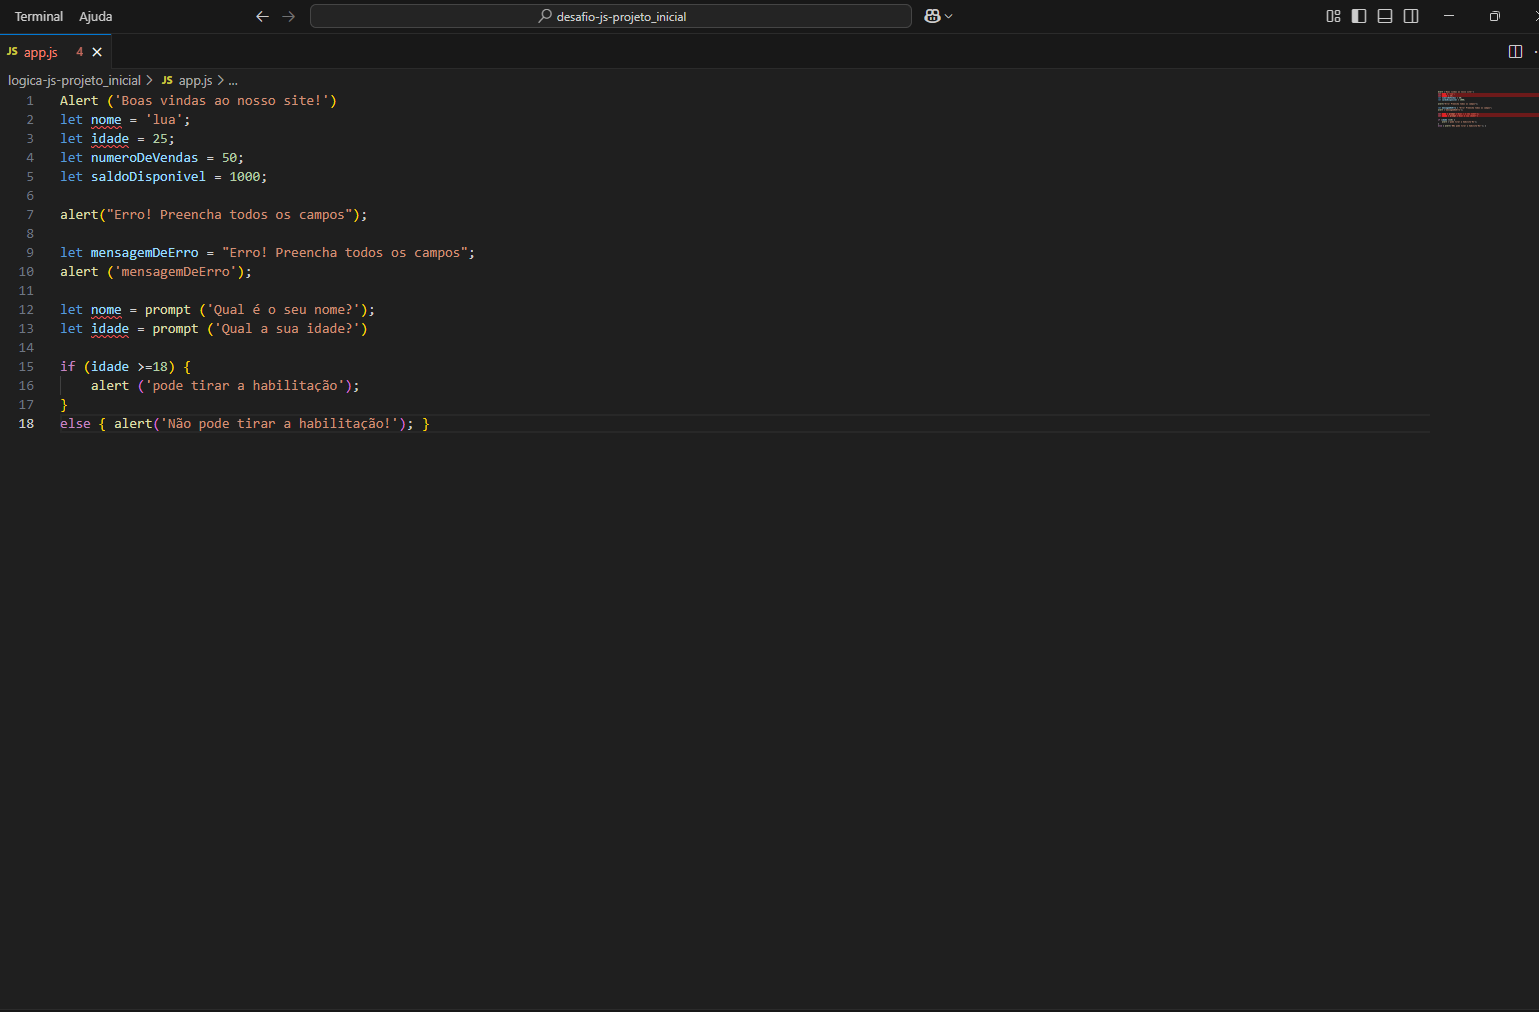This screenshot has height=1012, width=1539.
Task: Click the 'Não pode tirar a habilitação!' string
Action: (x=280, y=423)
